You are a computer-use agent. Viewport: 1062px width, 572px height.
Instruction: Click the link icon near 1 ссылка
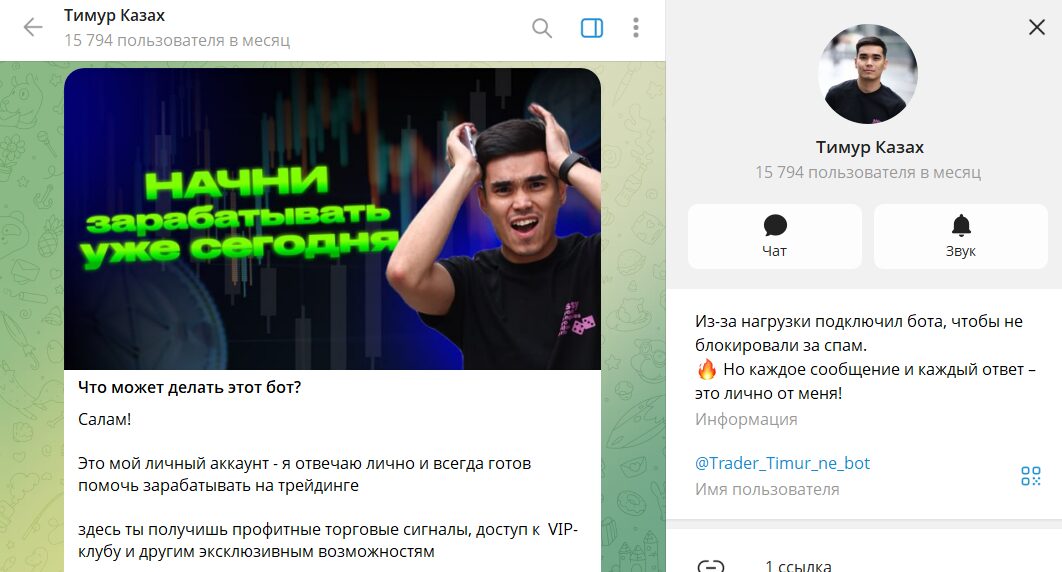coord(710,566)
